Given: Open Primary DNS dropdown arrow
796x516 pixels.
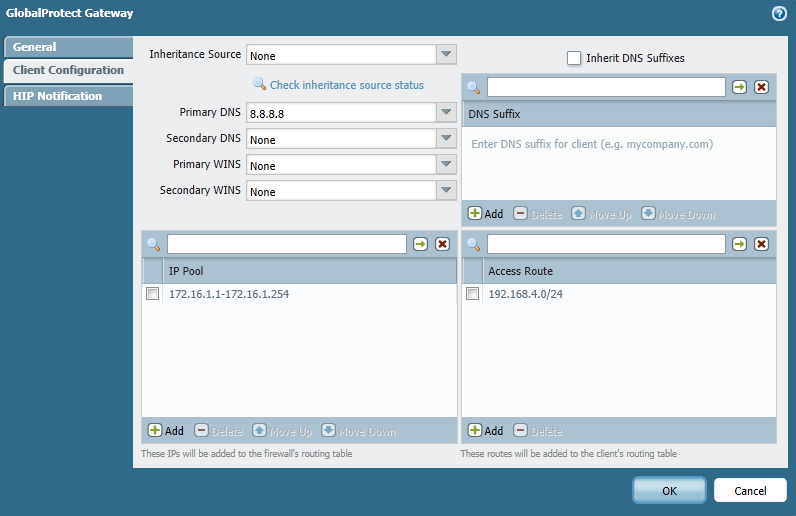Looking at the screenshot, I should pyautogui.click(x=446, y=112).
